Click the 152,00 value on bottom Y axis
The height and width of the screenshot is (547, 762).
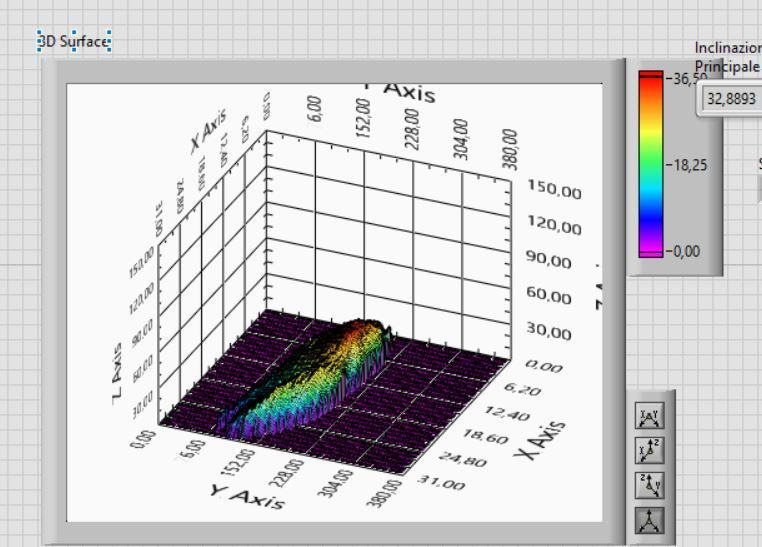pos(239,462)
